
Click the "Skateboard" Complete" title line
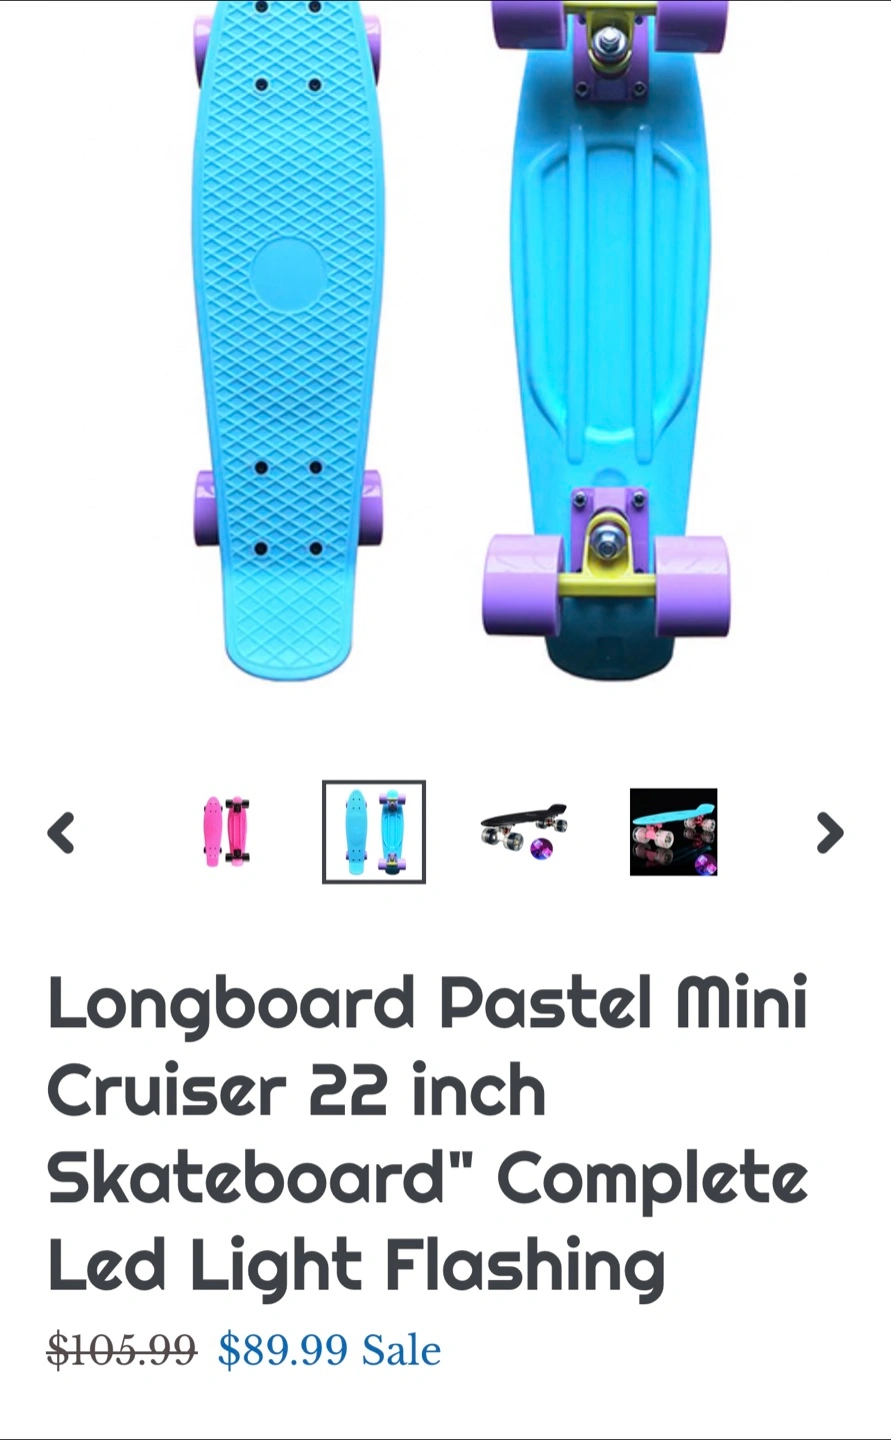427,1178
